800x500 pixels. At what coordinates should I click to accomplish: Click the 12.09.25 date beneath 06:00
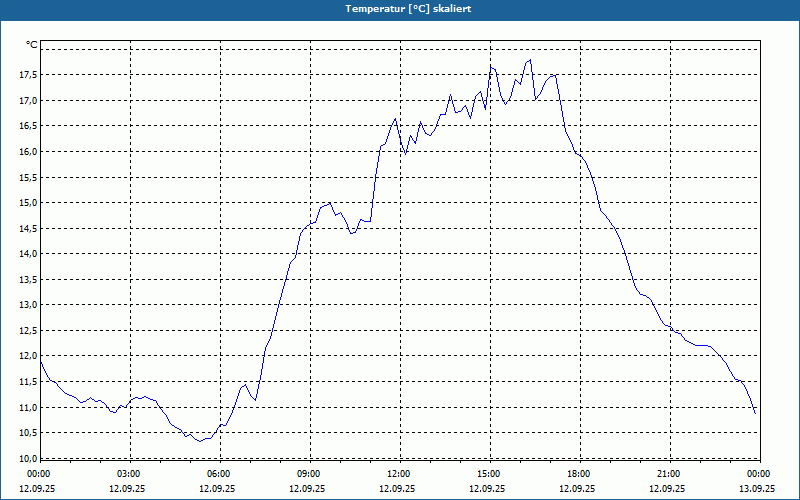pyautogui.click(x=217, y=488)
